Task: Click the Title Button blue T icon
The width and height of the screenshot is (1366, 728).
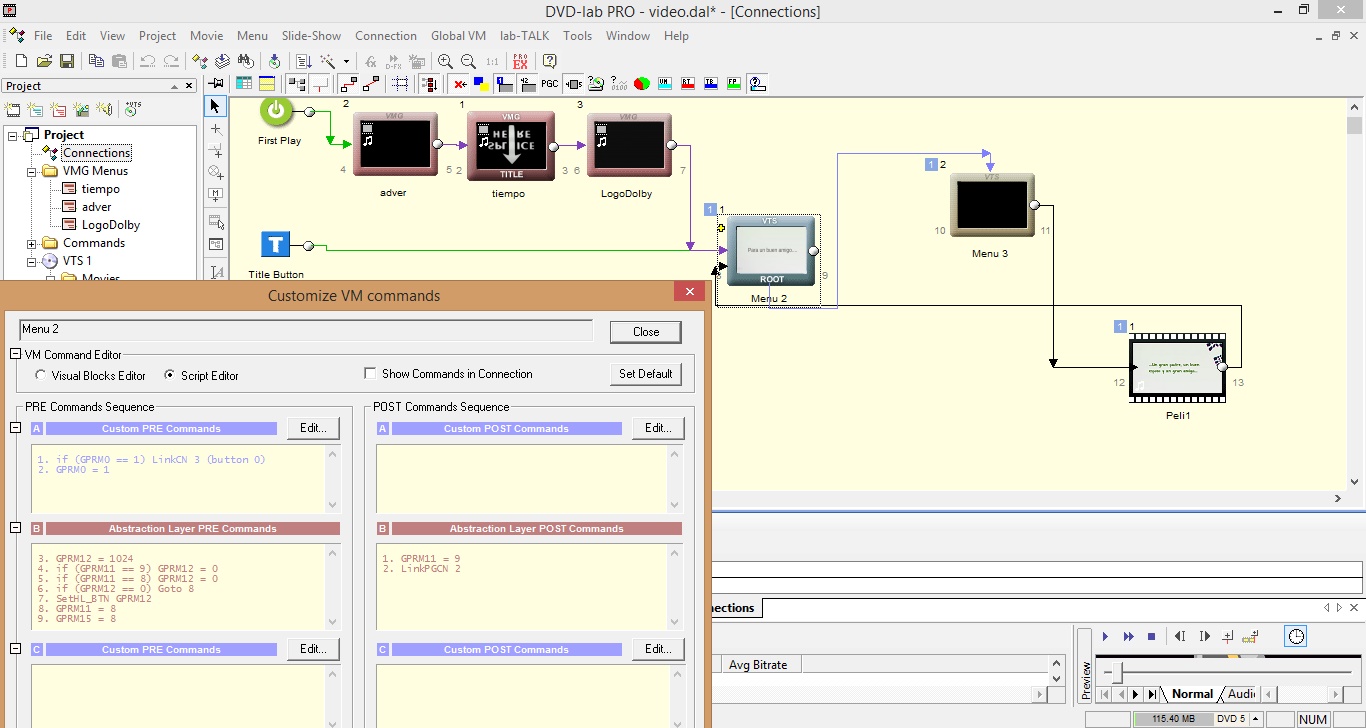Action: pos(275,245)
